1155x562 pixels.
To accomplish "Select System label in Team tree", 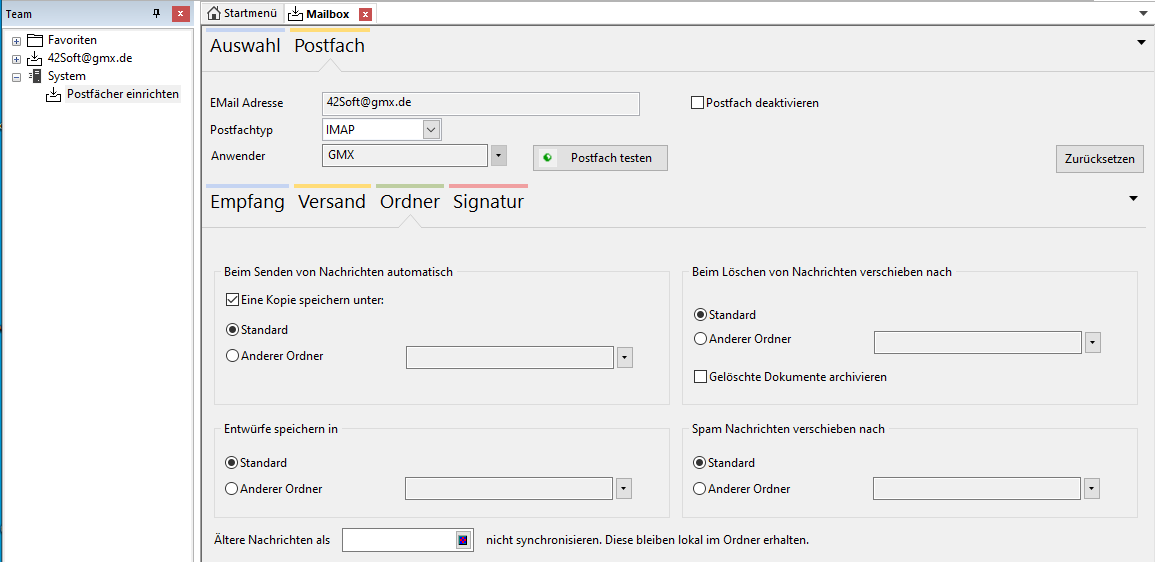I will (67, 76).
